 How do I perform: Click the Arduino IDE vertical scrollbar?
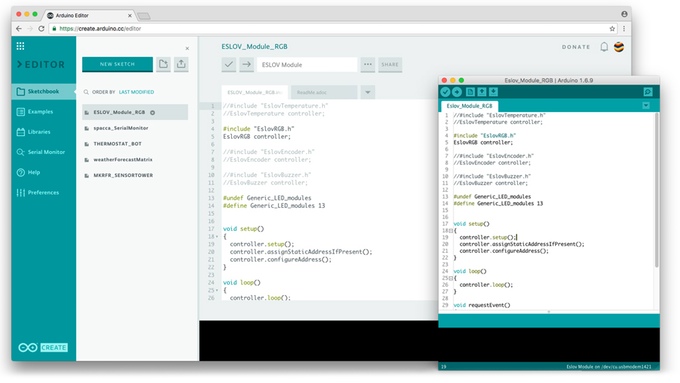657,190
